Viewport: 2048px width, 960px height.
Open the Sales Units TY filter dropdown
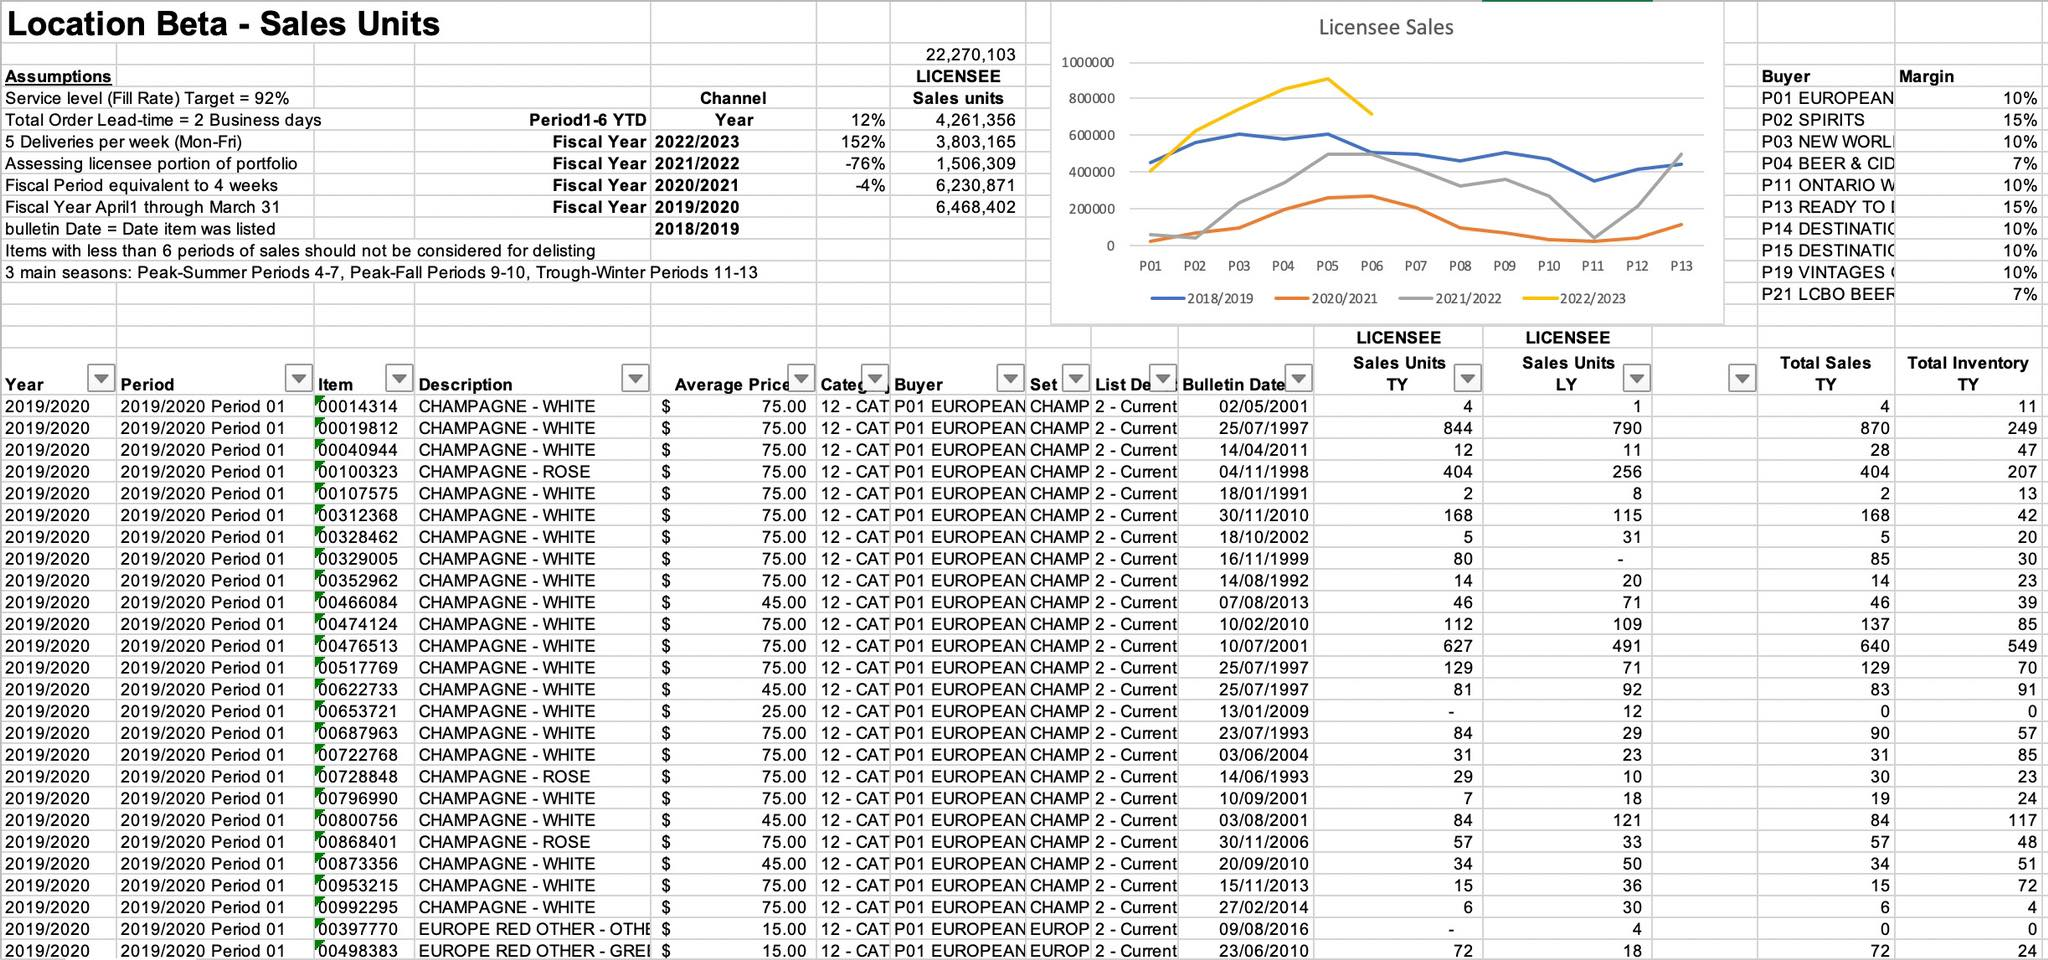tap(1466, 378)
